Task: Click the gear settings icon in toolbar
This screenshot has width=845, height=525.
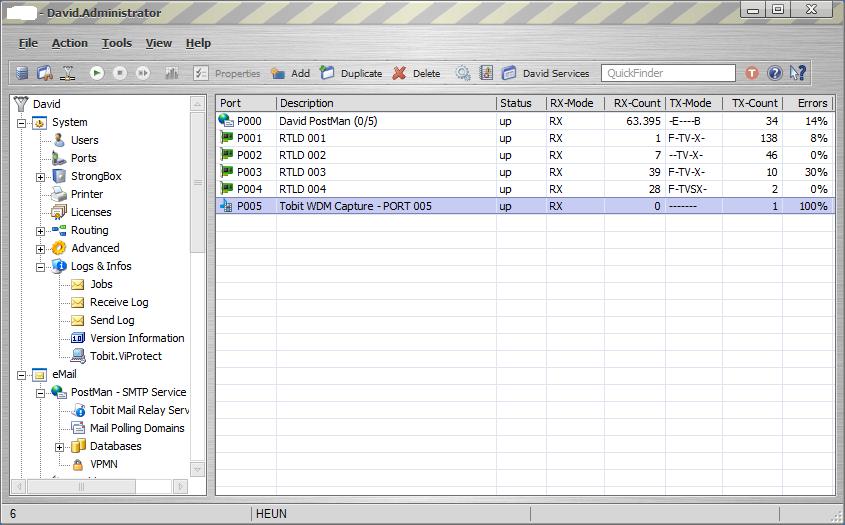Action: 463,73
